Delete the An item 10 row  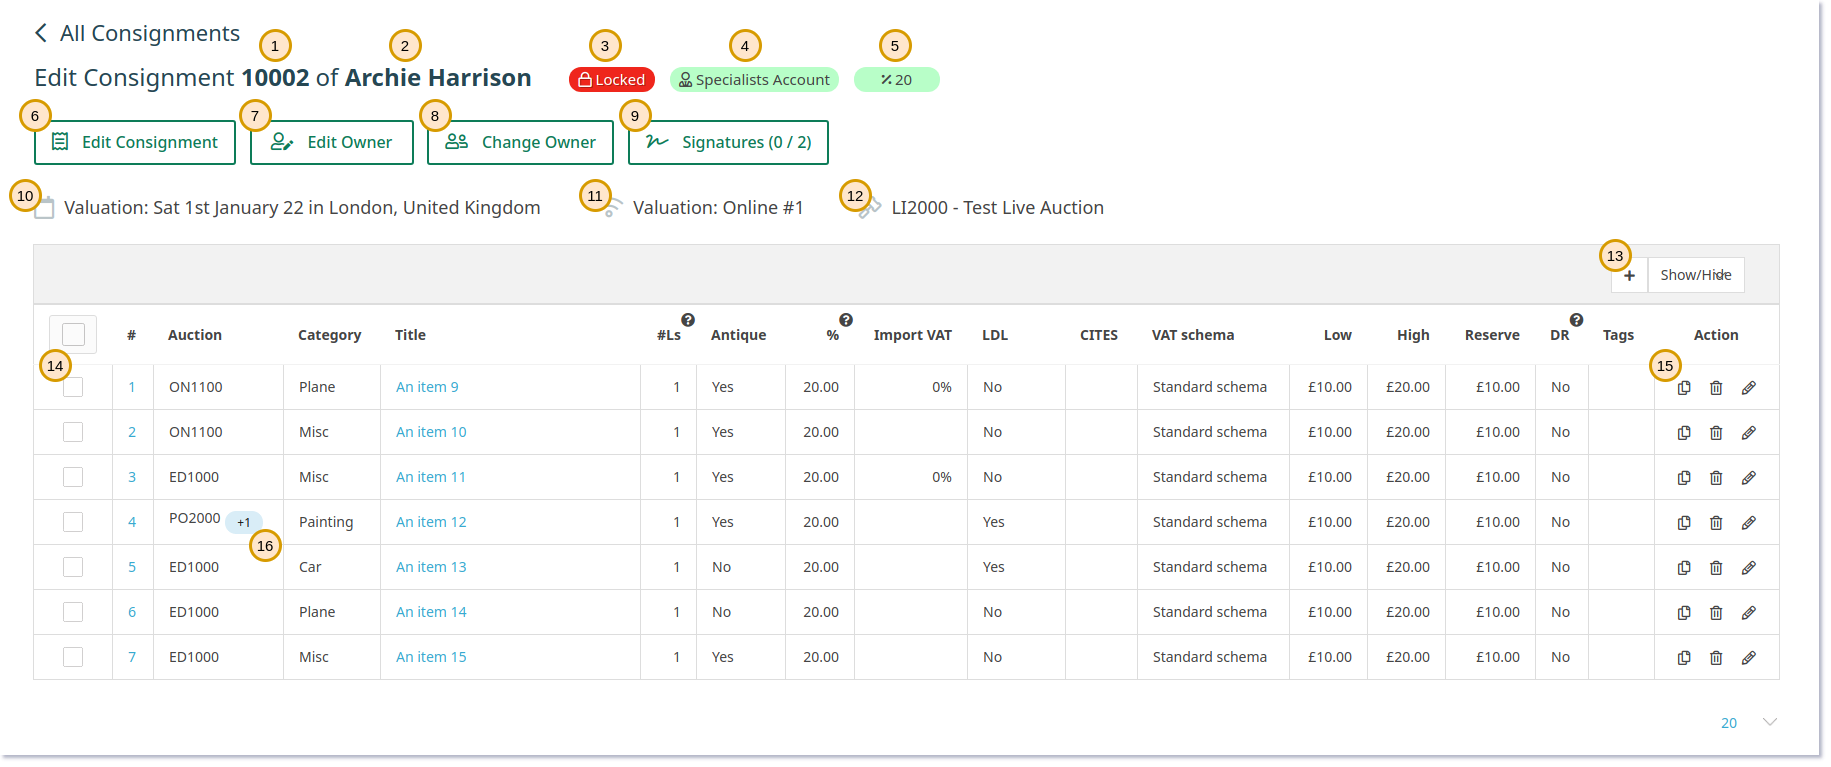1716,433
